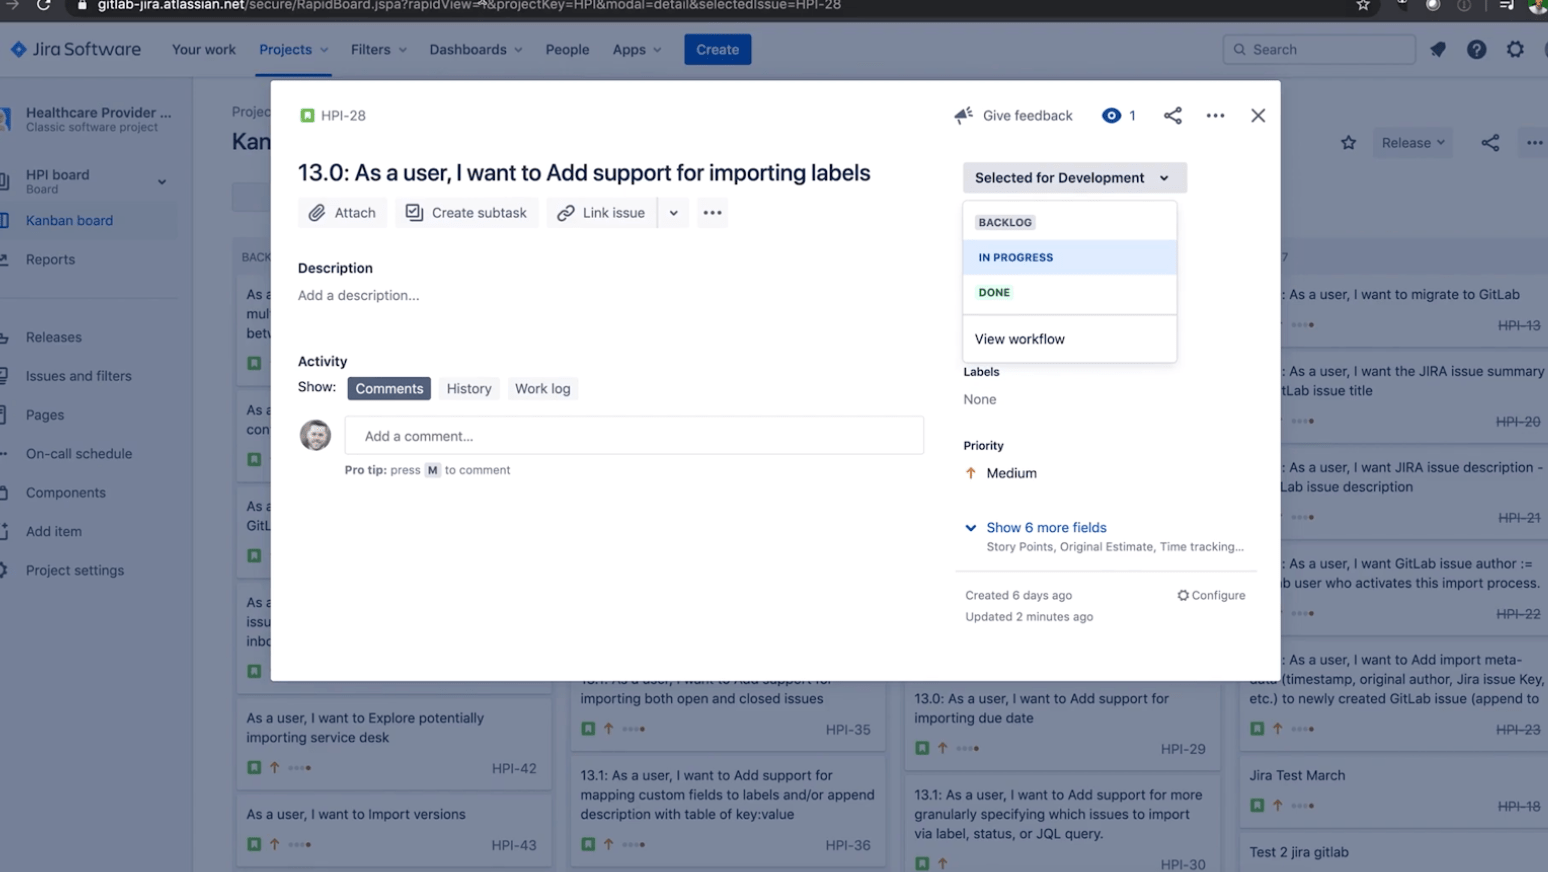Image resolution: width=1548 pixels, height=872 pixels.
Task: Open the Help question mark icon
Action: 1476,49
